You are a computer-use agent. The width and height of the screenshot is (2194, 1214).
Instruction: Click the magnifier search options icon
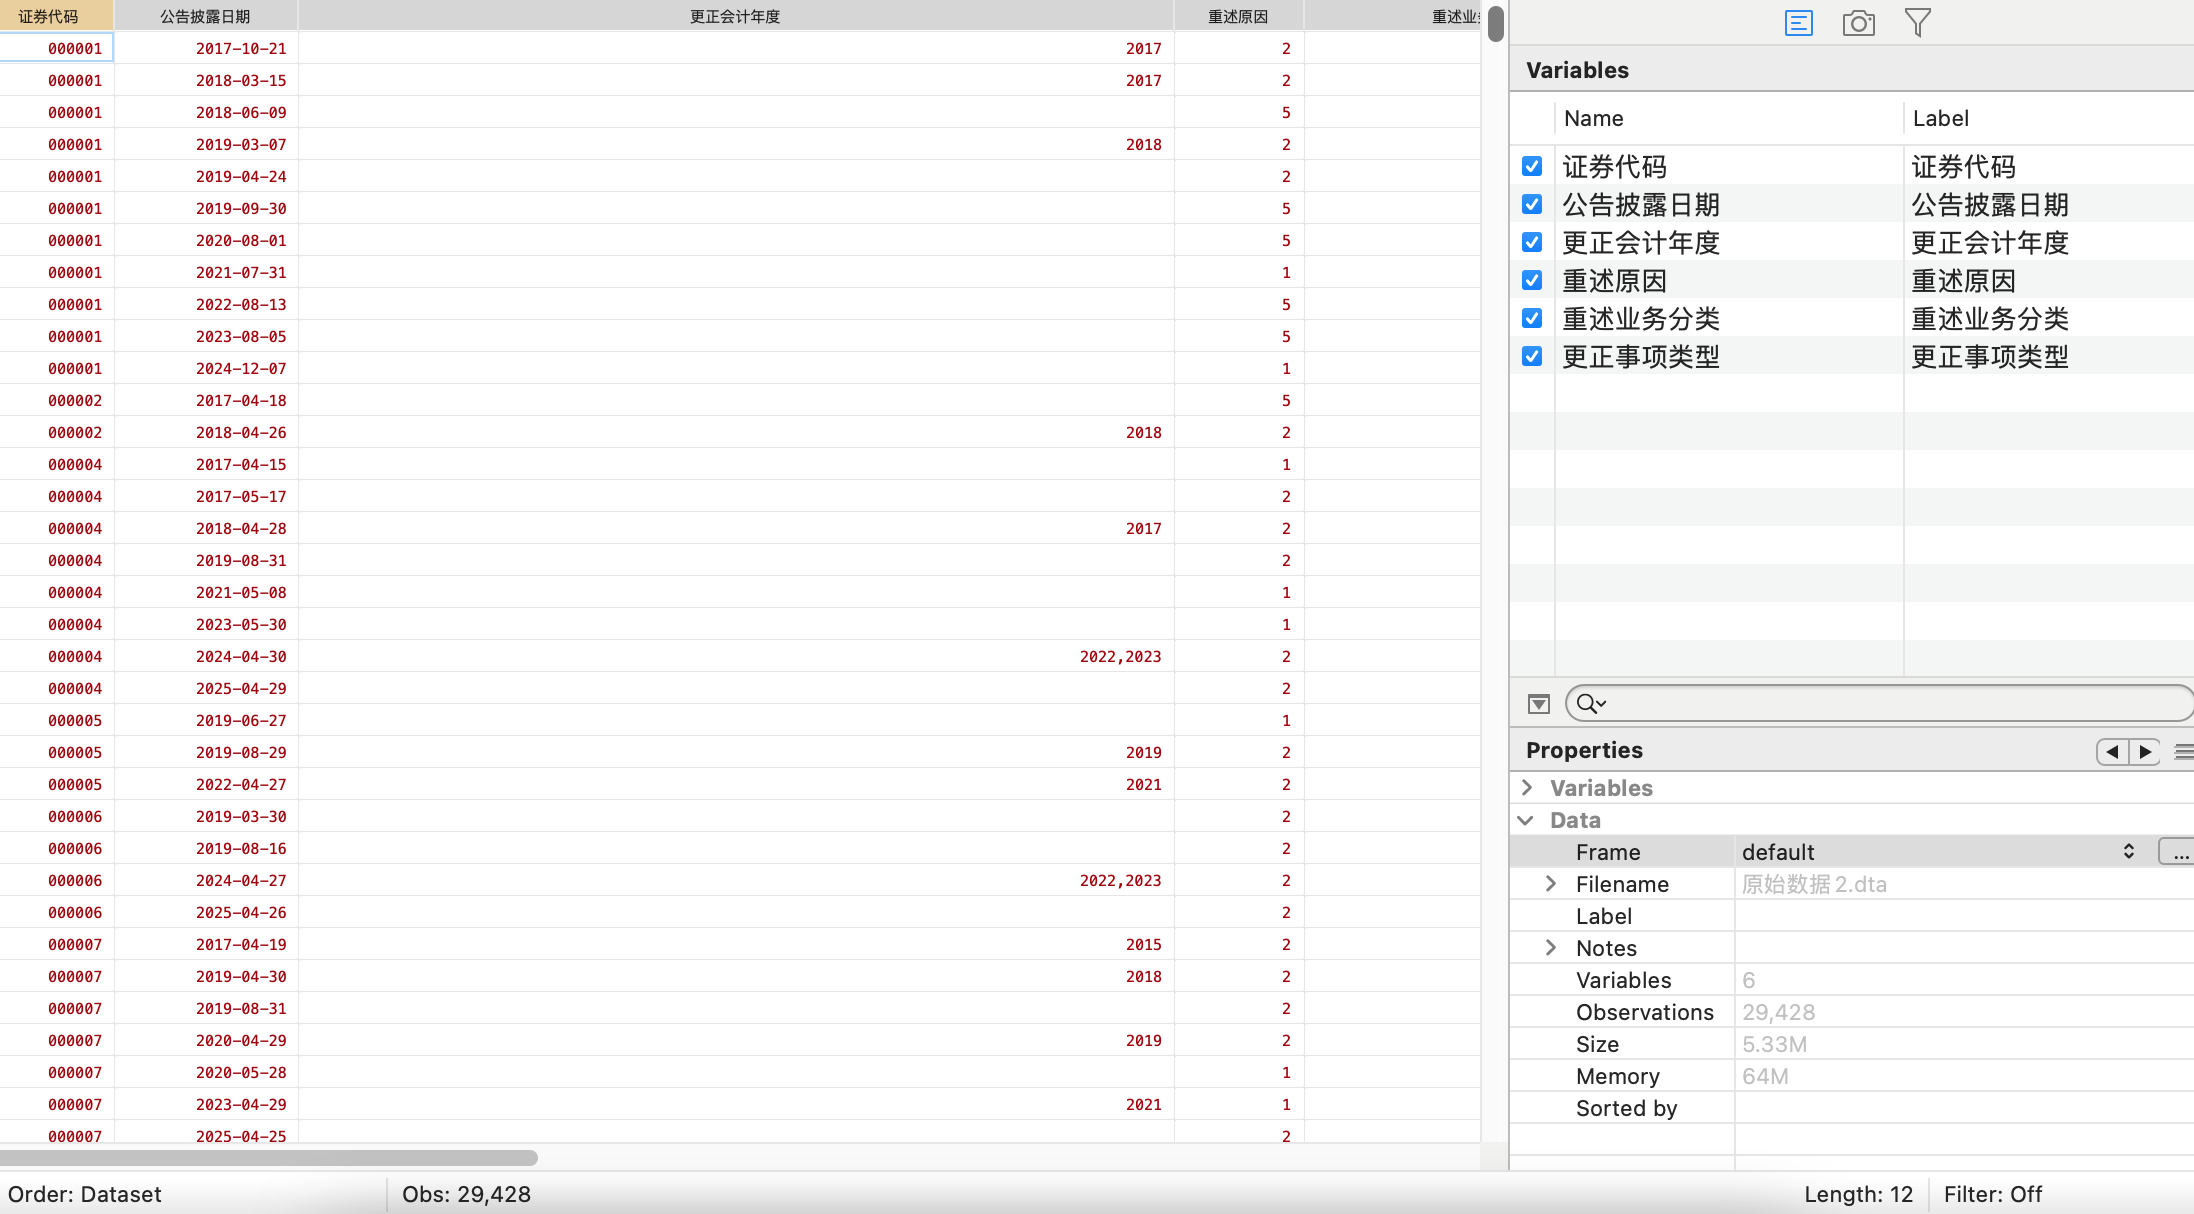1590,704
